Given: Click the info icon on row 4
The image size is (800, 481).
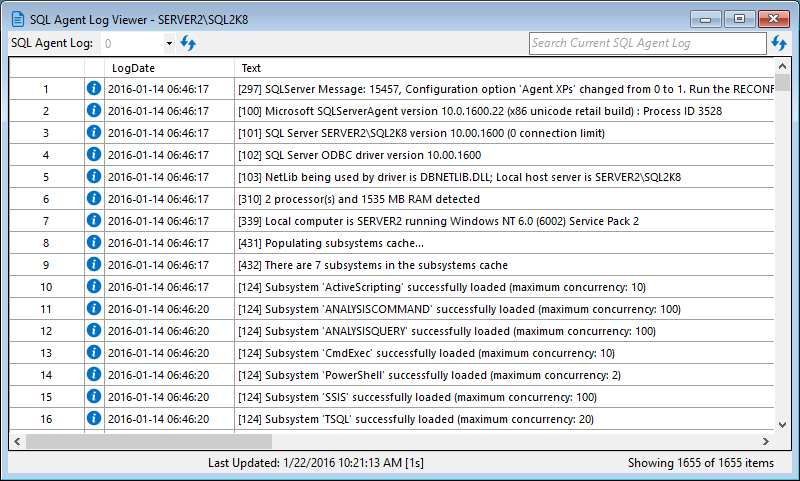Looking at the screenshot, I should [94, 154].
